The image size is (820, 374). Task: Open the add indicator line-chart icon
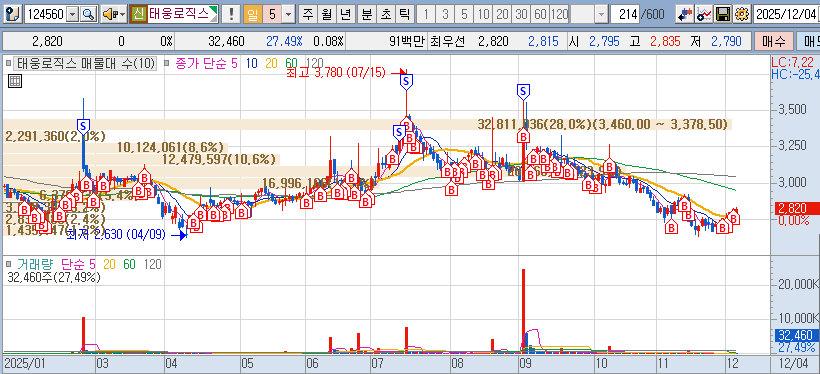point(705,14)
